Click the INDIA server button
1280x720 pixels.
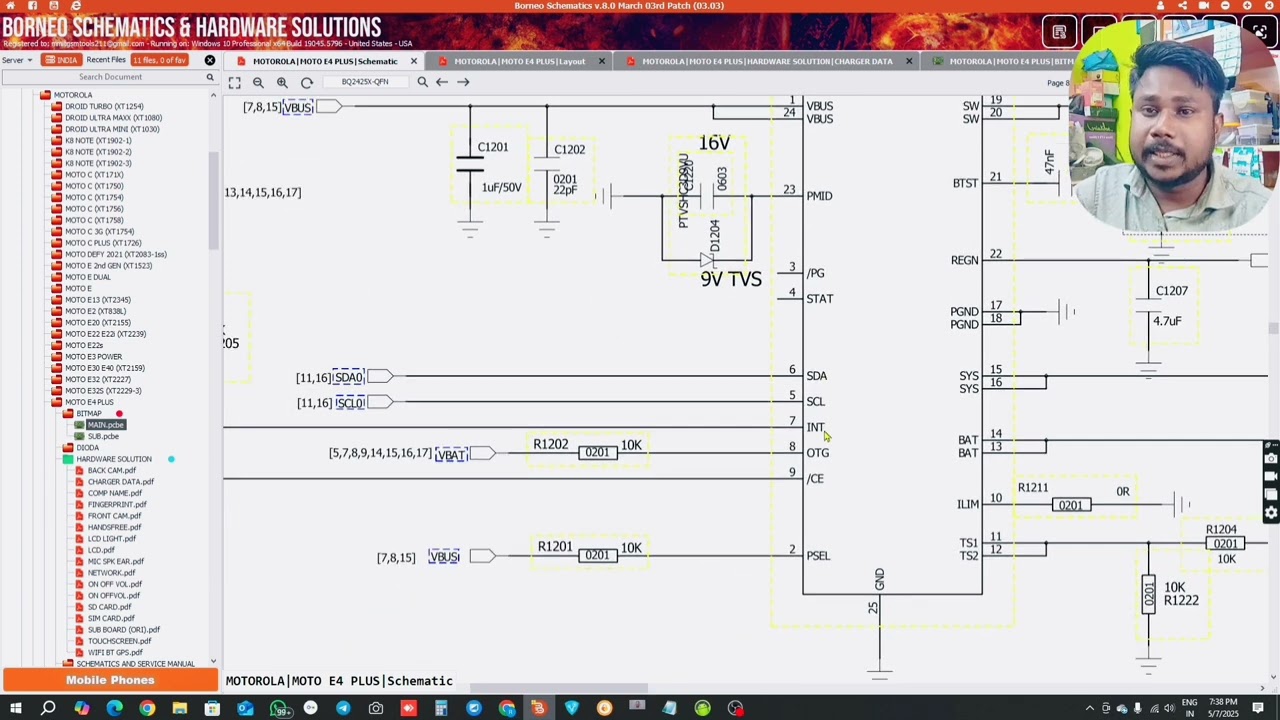[x=61, y=60]
